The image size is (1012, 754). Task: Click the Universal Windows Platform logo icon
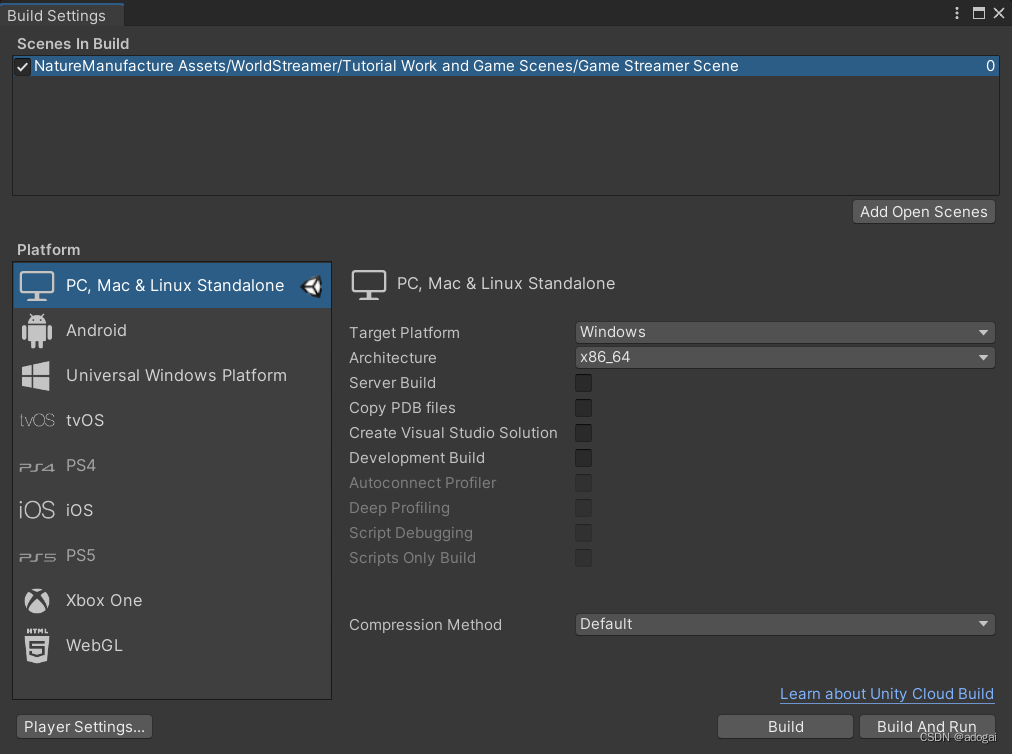pos(36,376)
